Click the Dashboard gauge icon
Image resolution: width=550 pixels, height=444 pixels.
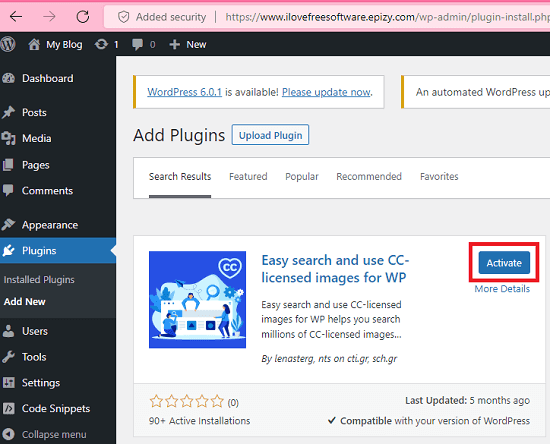[8, 78]
